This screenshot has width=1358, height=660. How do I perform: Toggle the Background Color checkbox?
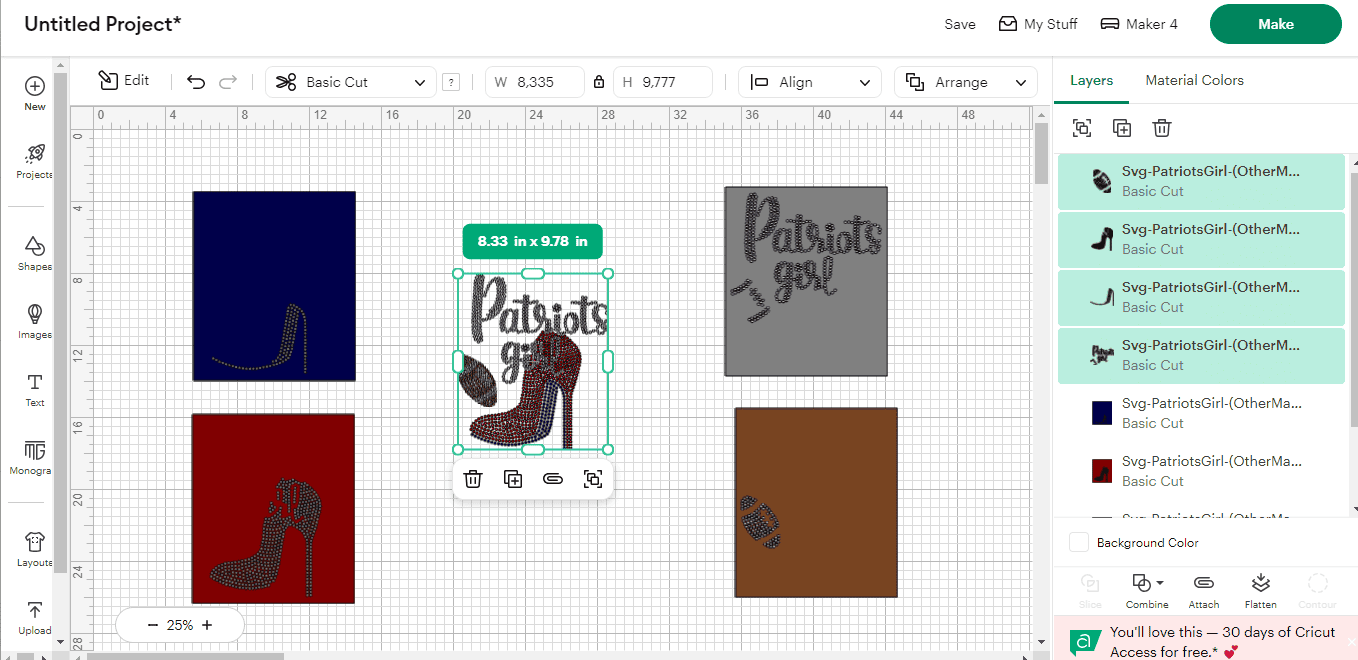1079,542
